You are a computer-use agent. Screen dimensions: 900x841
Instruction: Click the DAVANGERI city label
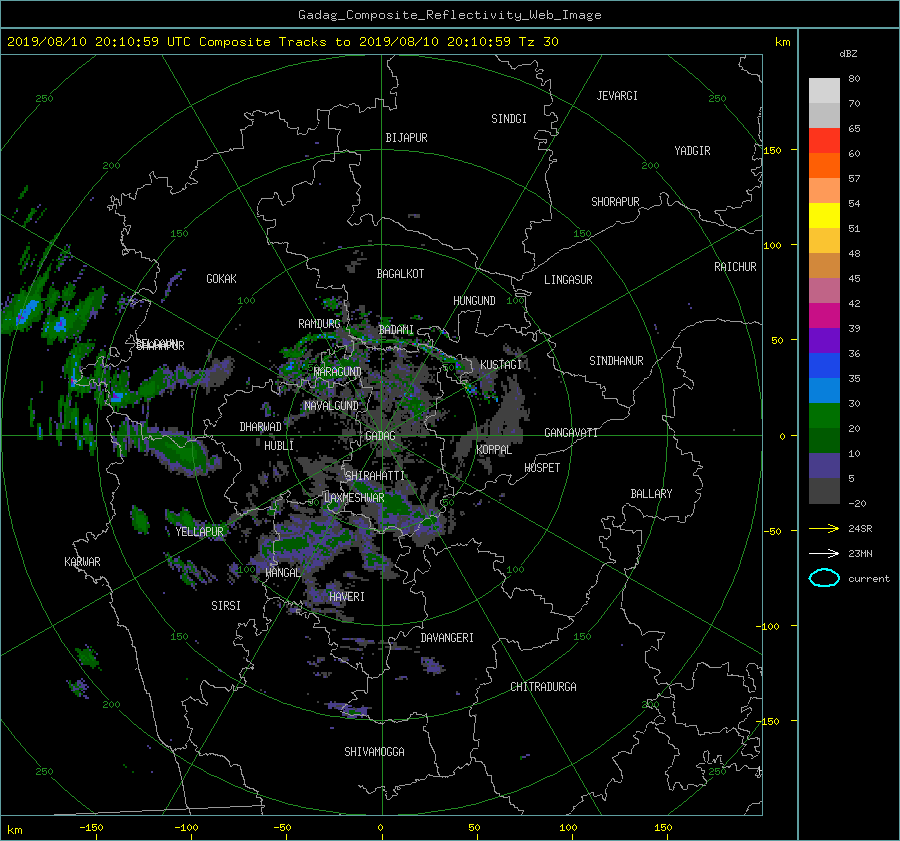pos(447,638)
